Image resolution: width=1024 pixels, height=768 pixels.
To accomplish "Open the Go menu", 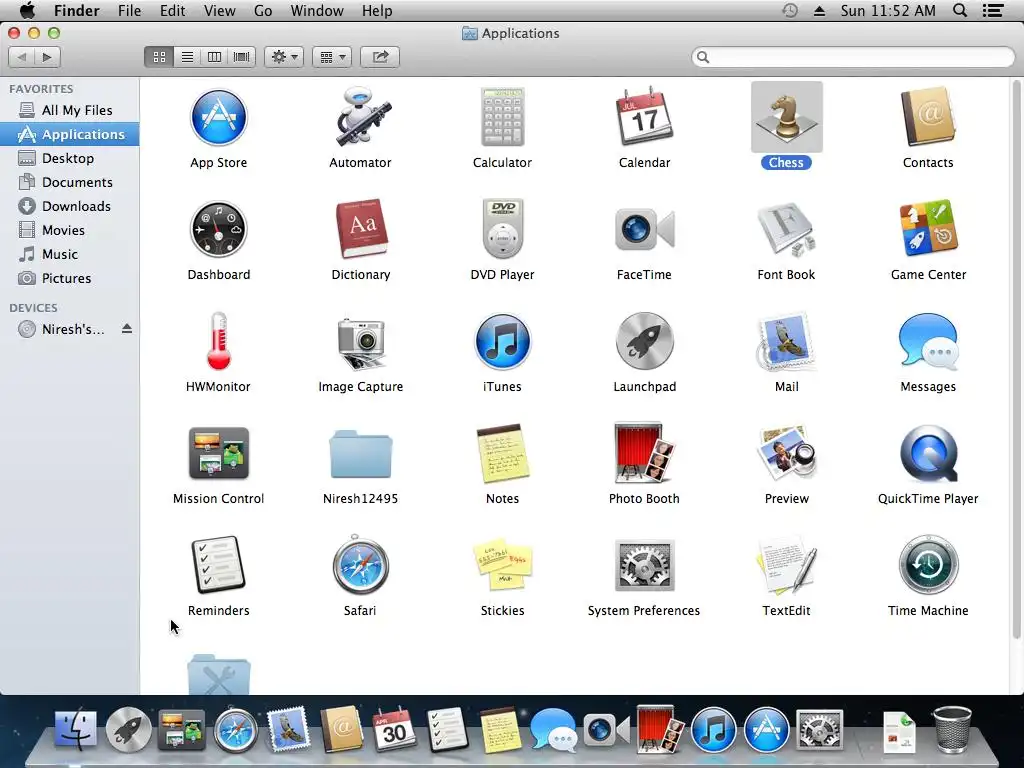I will point(263,10).
